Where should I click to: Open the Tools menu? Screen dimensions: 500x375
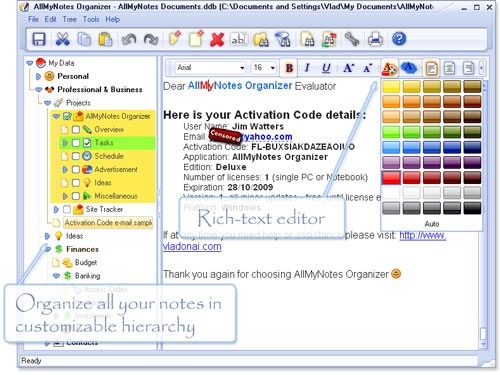[91, 19]
